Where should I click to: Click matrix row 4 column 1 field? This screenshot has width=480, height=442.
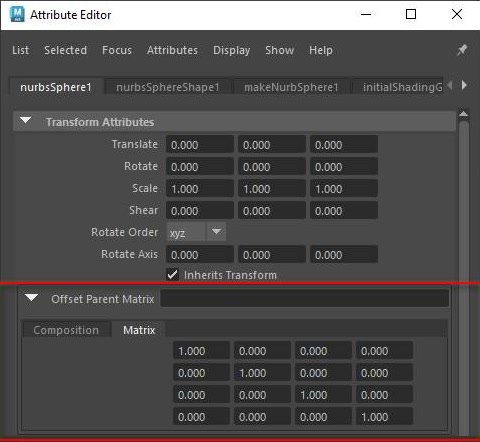201,417
